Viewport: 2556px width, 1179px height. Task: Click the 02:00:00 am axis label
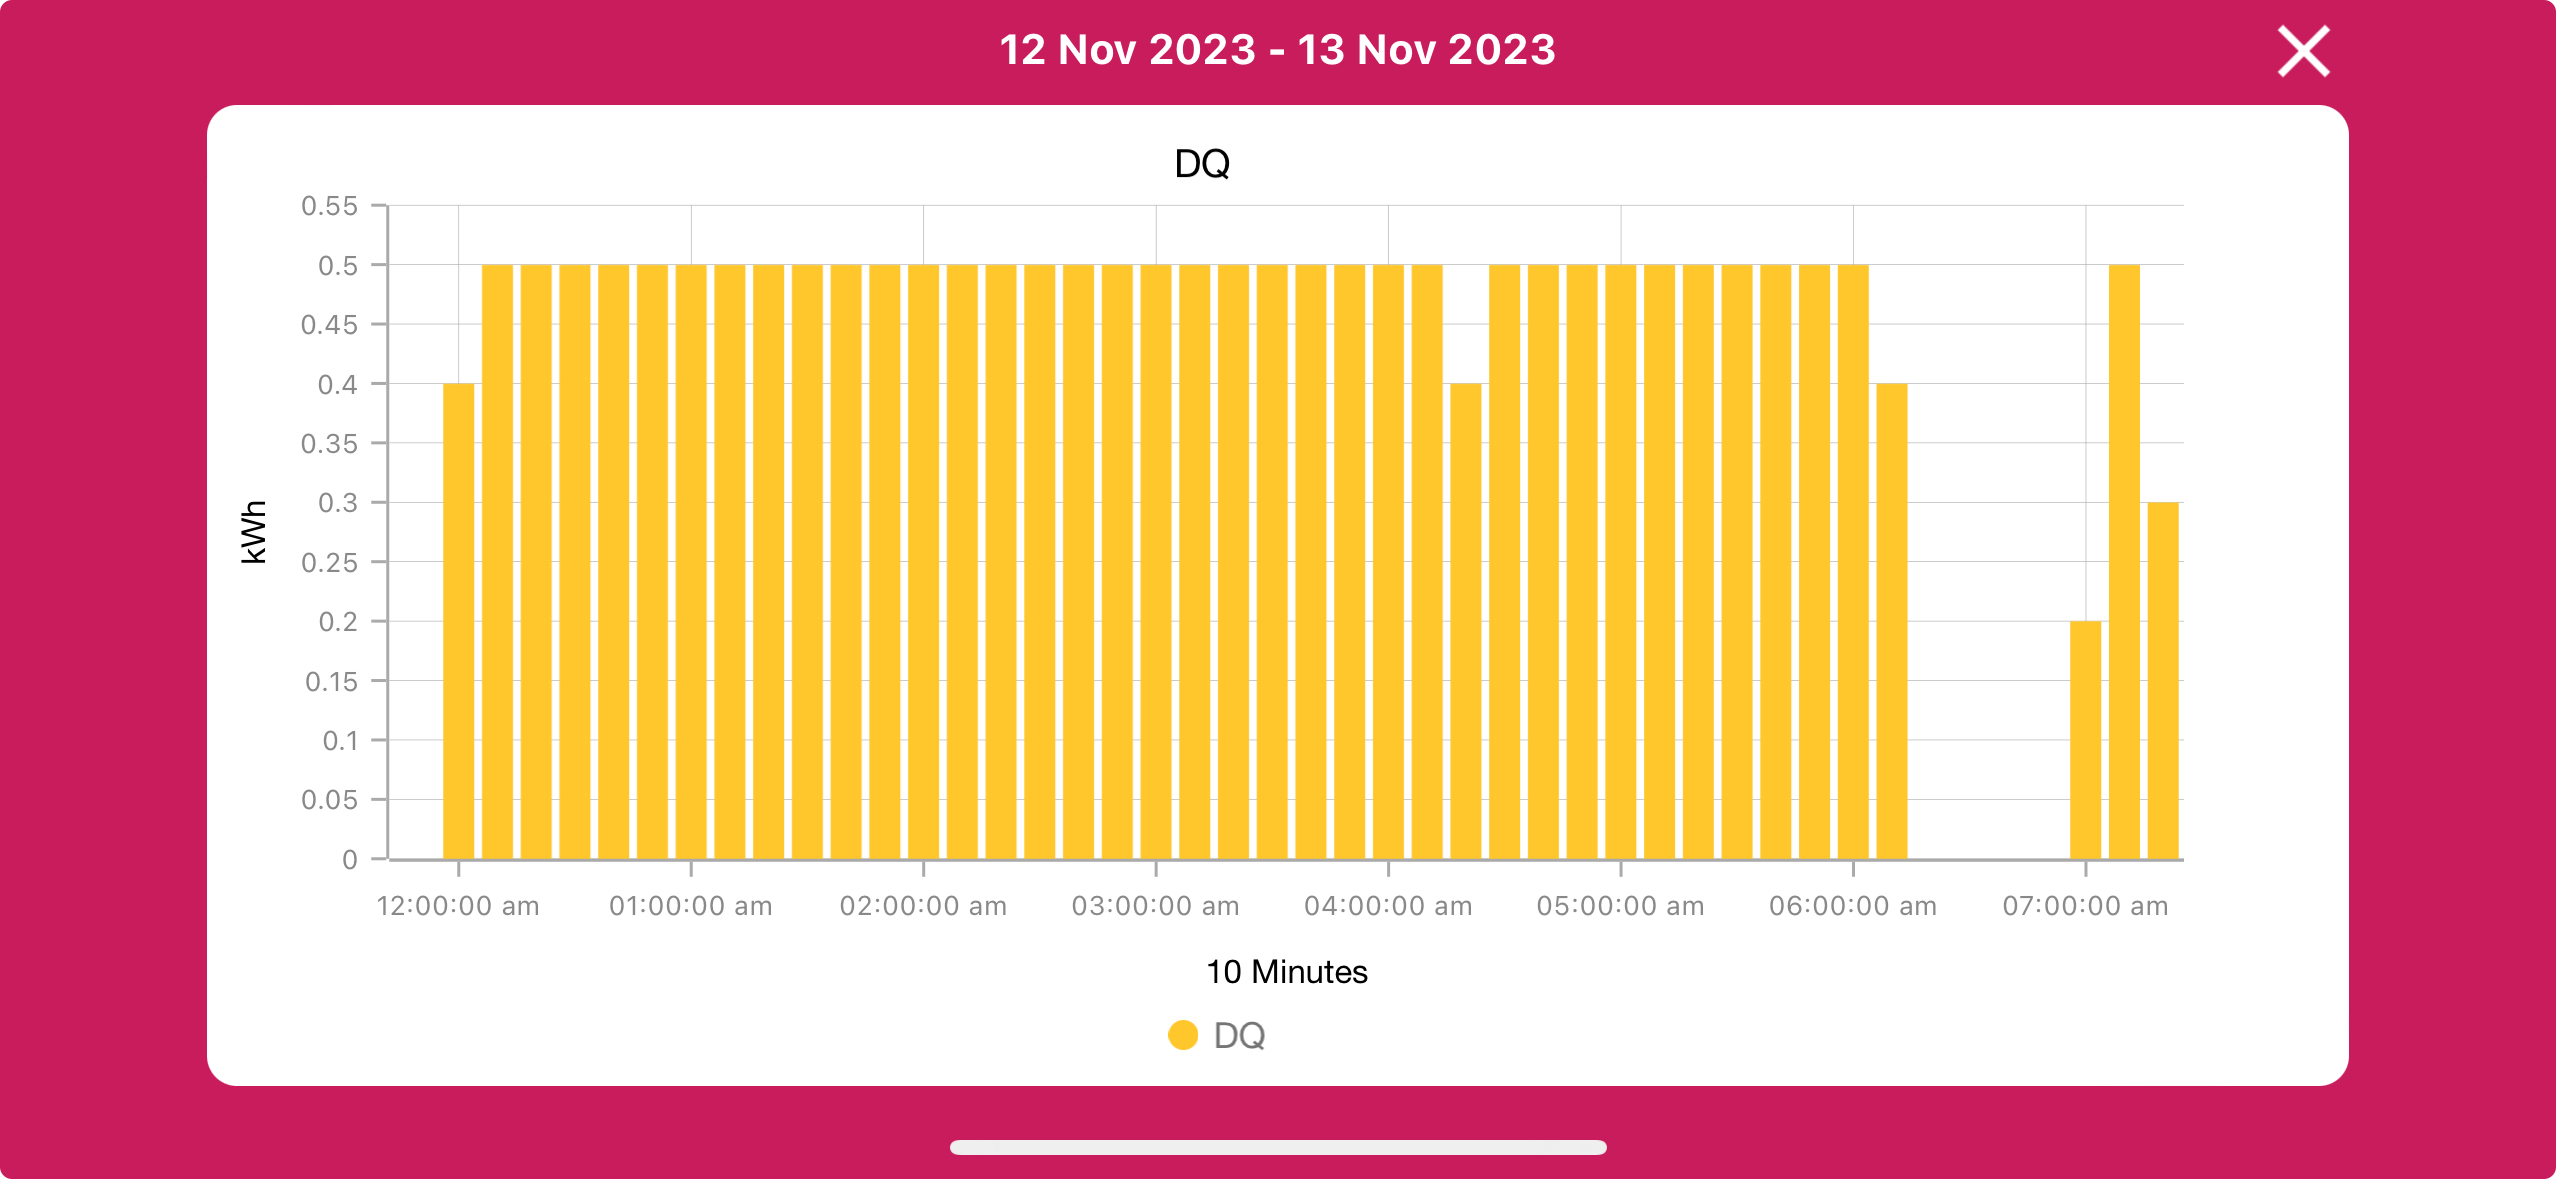coord(923,906)
